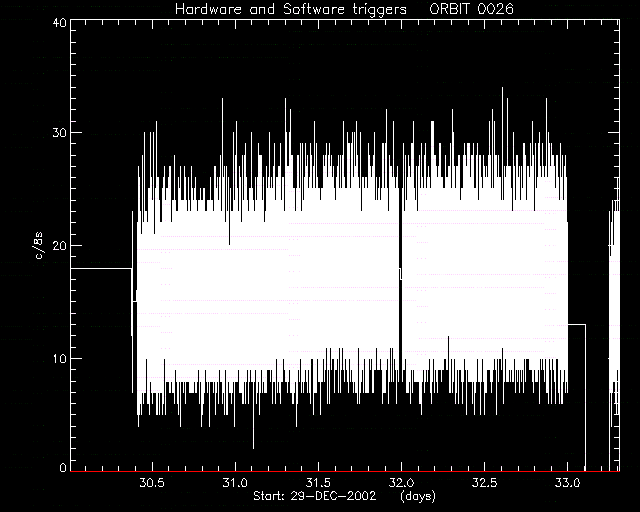This screenshot has height=512, width=640.
Task: Click the x-axis tick label 32.0
Action: pyautogui.click(x=402, y=483)
